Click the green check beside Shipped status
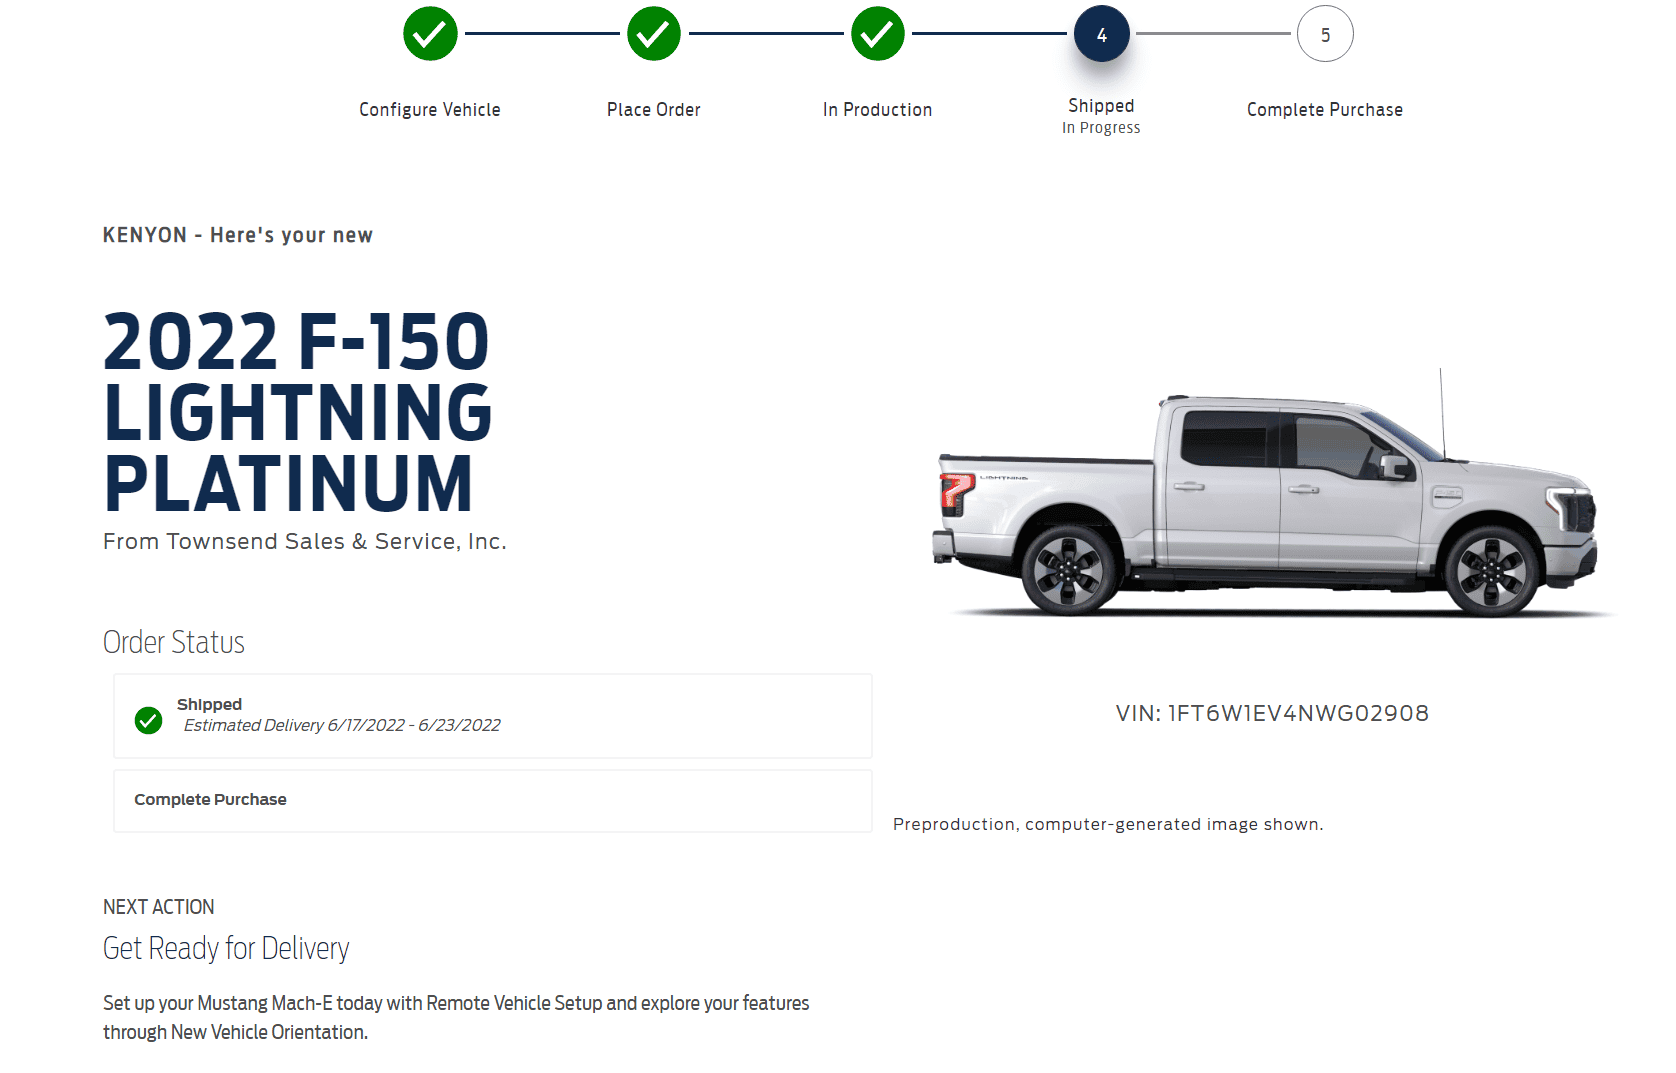Screen dimensions: 1676x1073 (148, 720)
